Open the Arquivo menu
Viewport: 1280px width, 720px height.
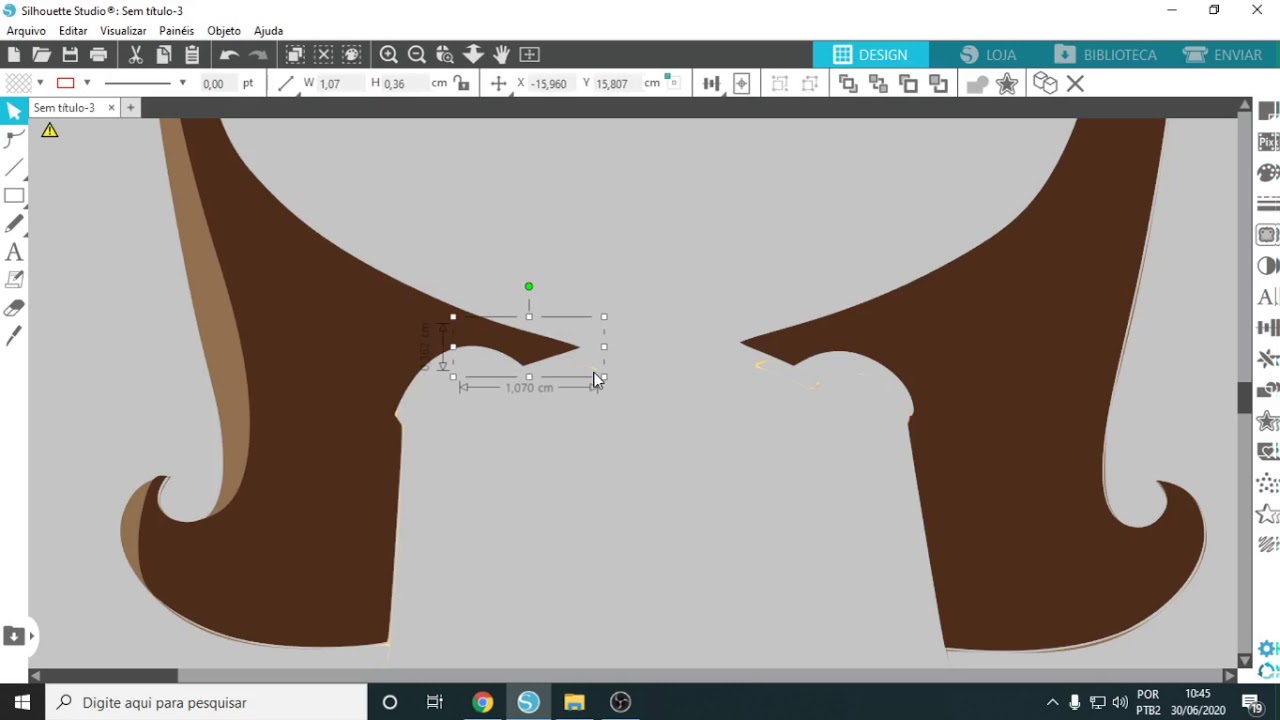26,31
